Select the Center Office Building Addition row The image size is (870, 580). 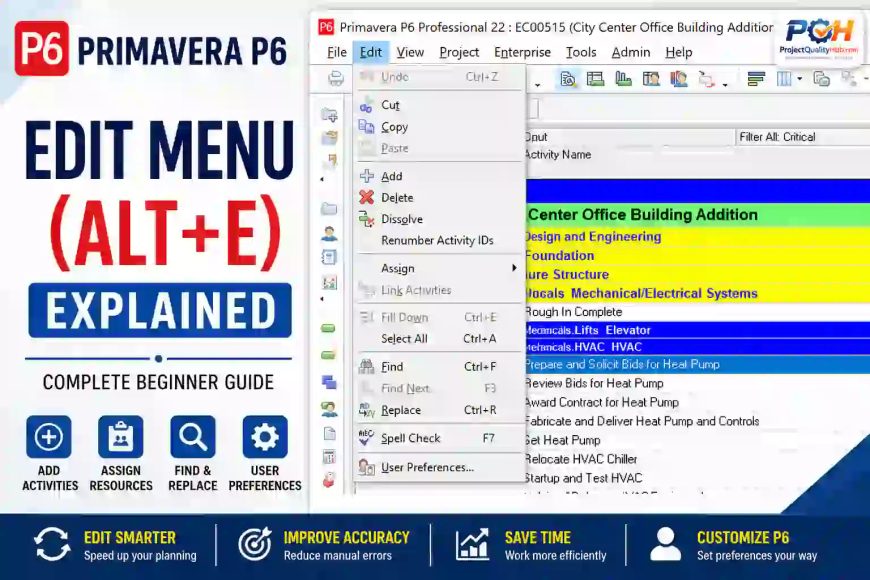(697, 215)
